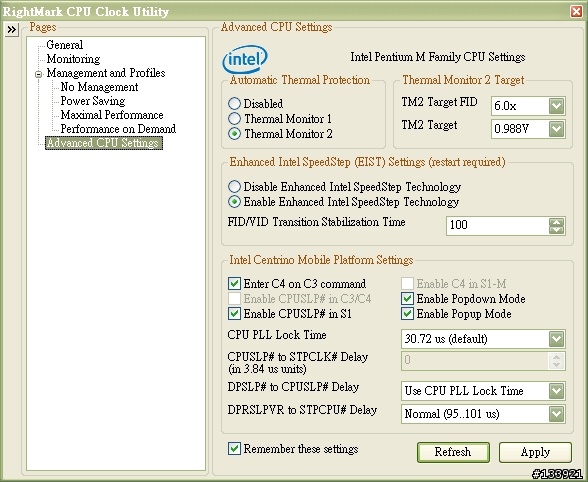The width and height of the screenshot is (588, 482).
Task: Open the No Management profile
Action: click(99, 87)
